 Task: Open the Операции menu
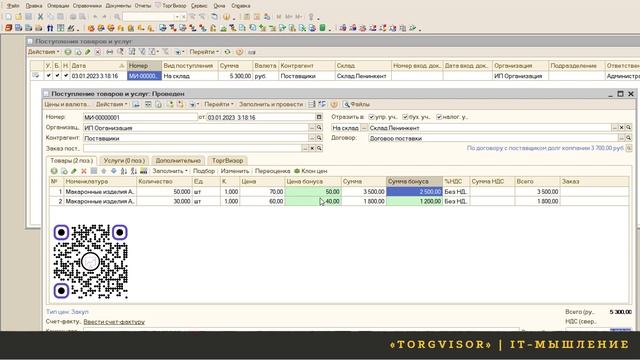click(58, 6)
